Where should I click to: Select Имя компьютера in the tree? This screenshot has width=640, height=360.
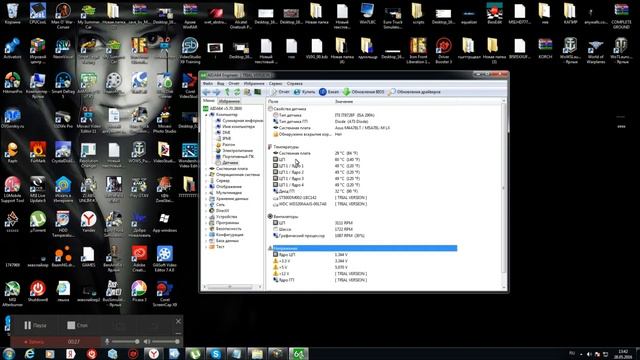click(236, 127)
